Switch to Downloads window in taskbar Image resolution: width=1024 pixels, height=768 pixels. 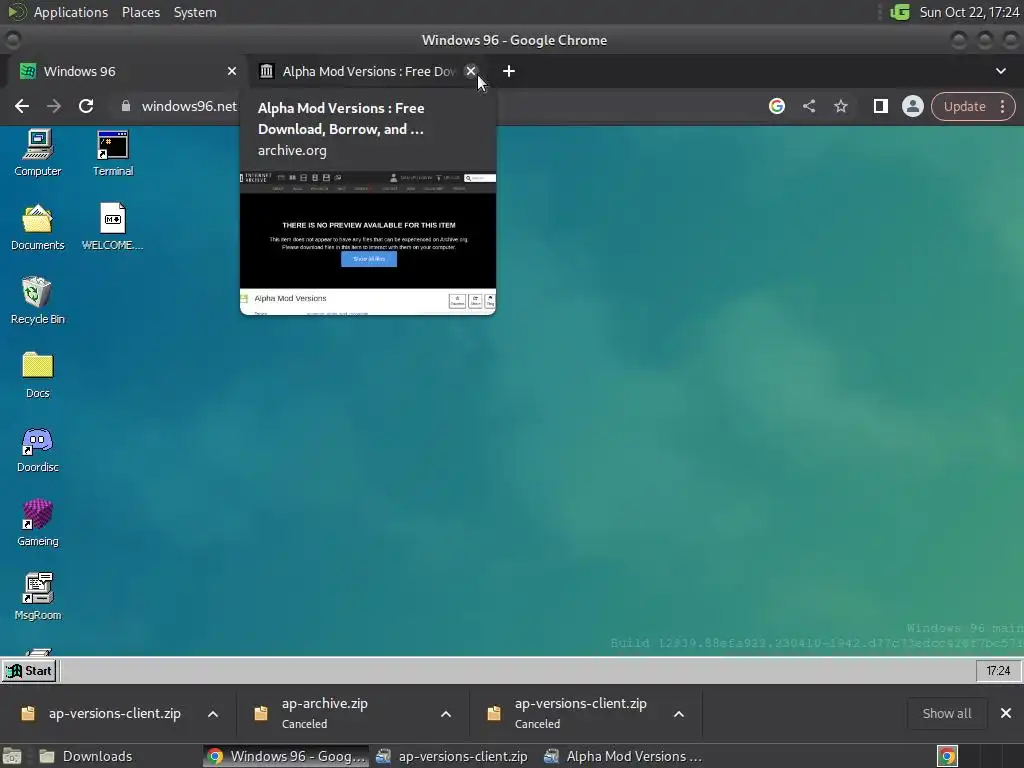86,756
